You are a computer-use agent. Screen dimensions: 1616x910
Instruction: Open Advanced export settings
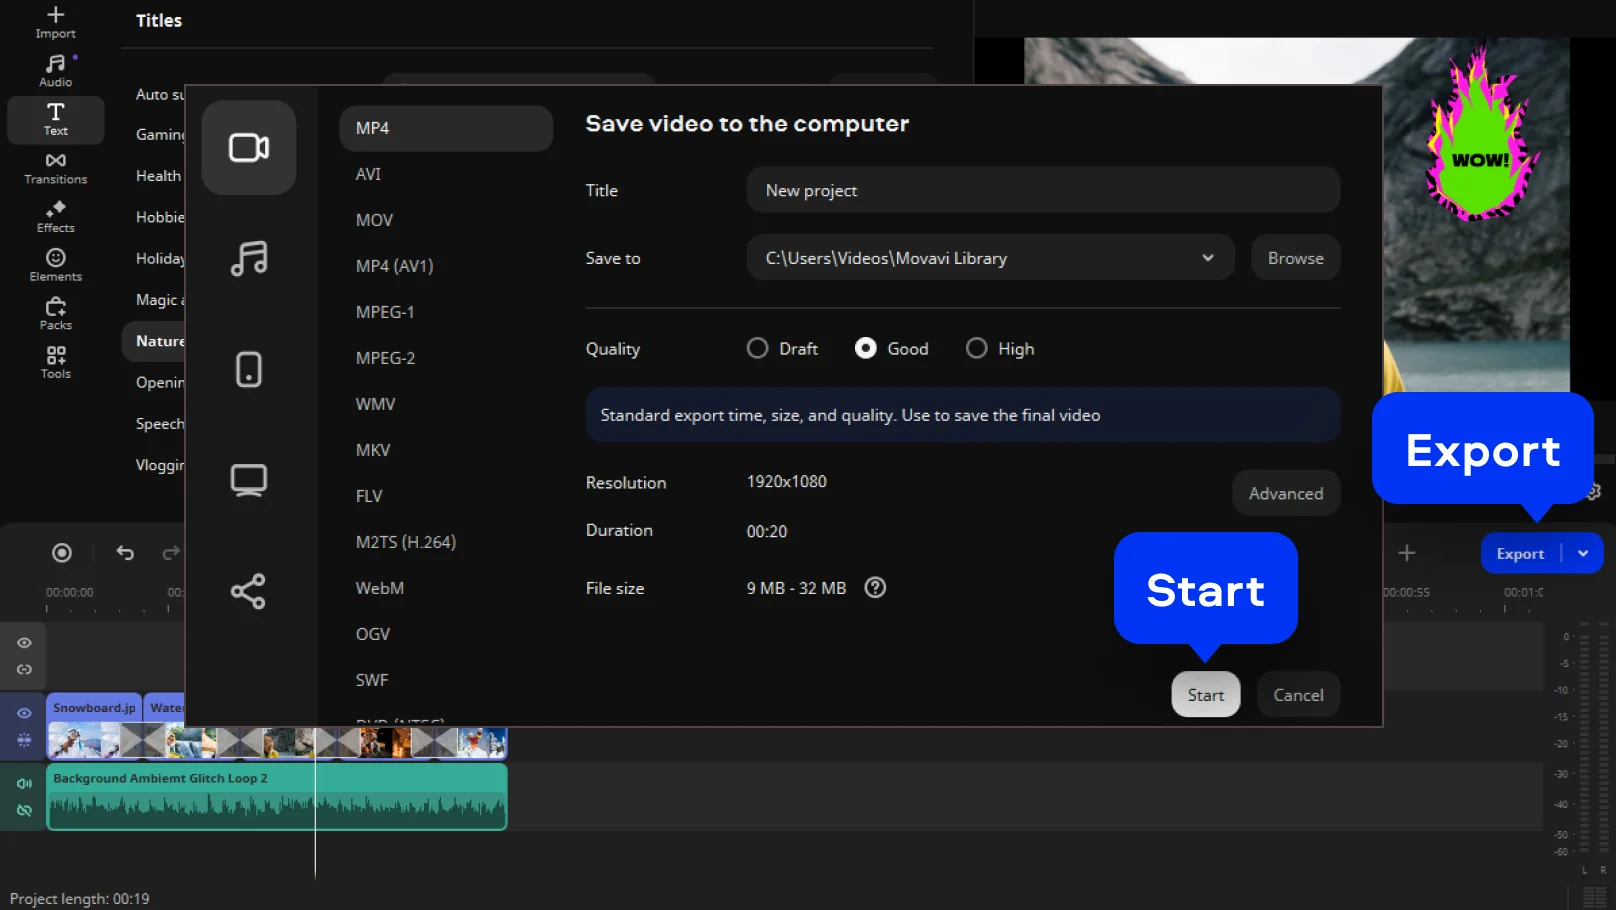coord(1285,493)
